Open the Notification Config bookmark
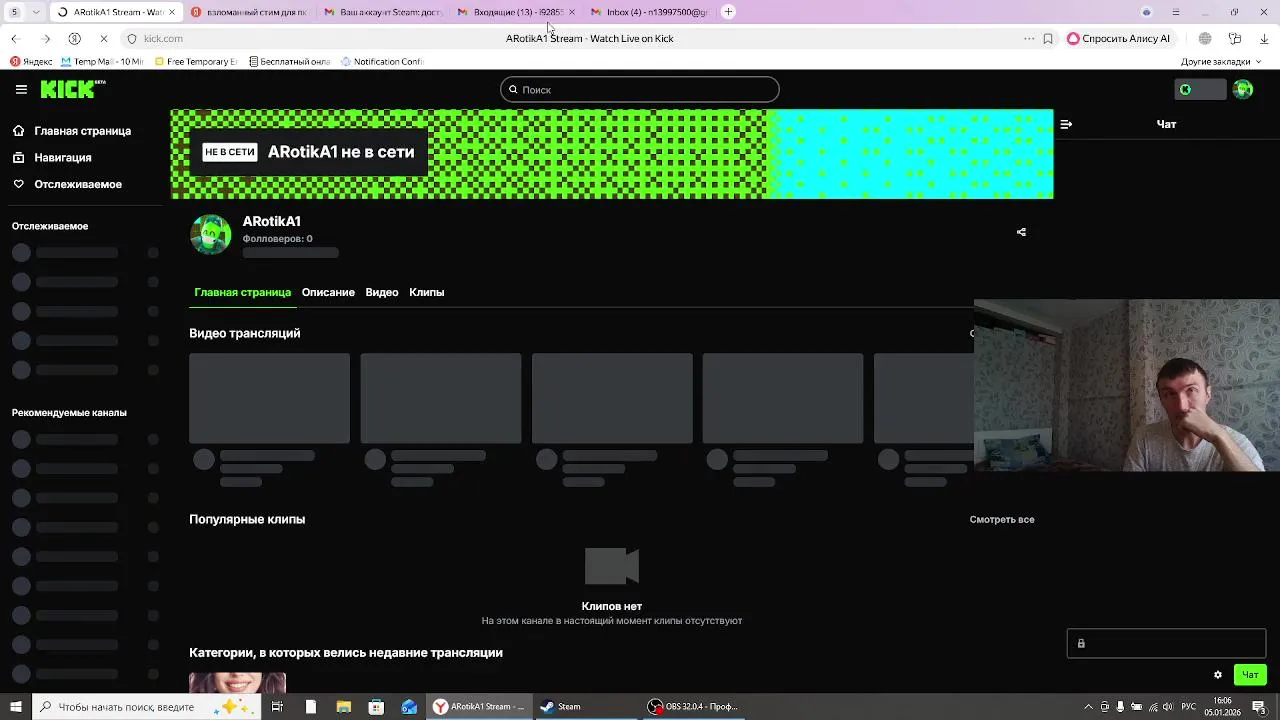This screenshot has height=720, width=1280. 382,61
